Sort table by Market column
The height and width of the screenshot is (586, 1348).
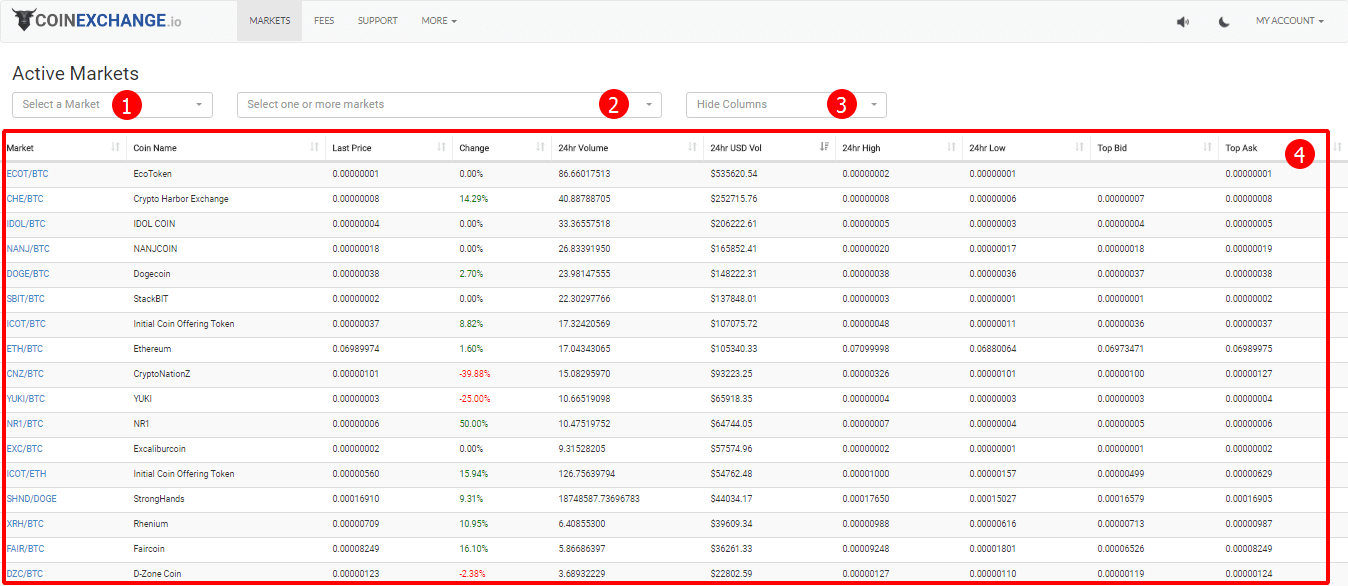pyautogui.click(x=63, y=148)
